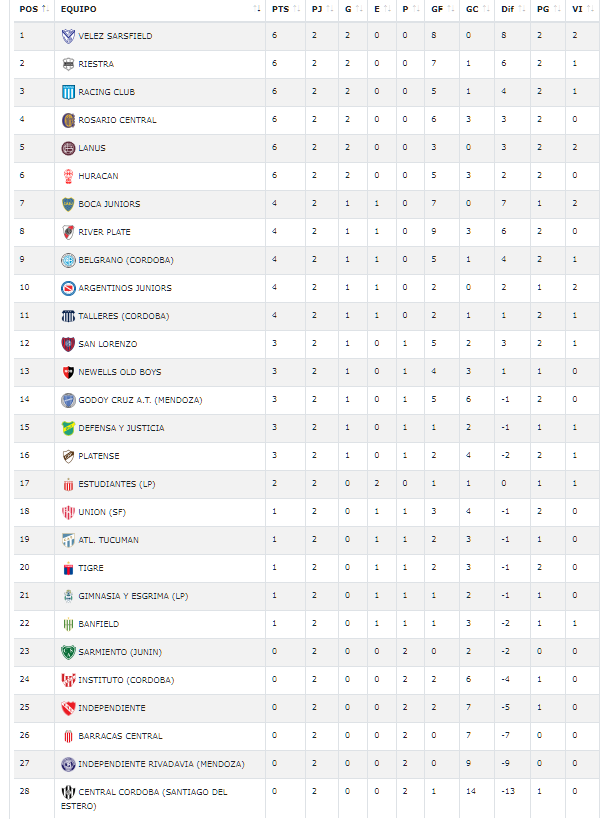Click the Boca Juniors shield icon
Image resolution: width=607 pixels, height=819 pixels.
tap(68, 204)
